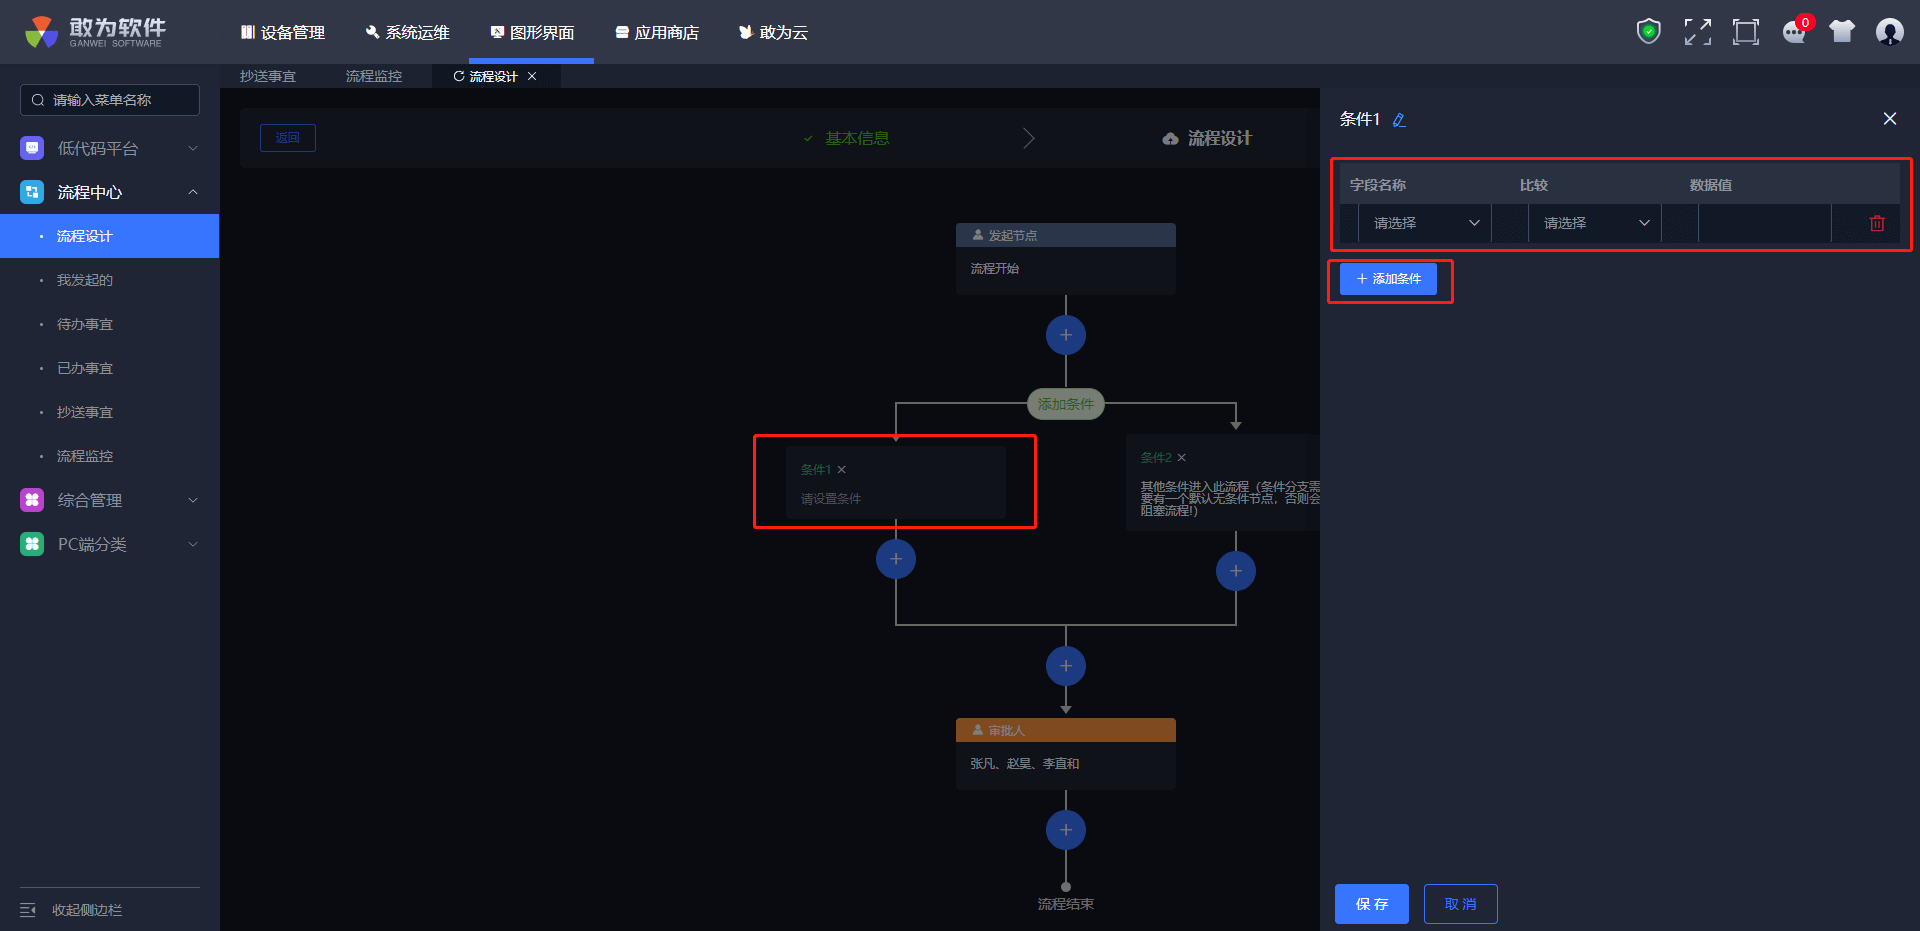The image size is (1920, 931).
Task: Delete the condition row with trash icon
Action: pyautogui.click(x=1877, y=223)
